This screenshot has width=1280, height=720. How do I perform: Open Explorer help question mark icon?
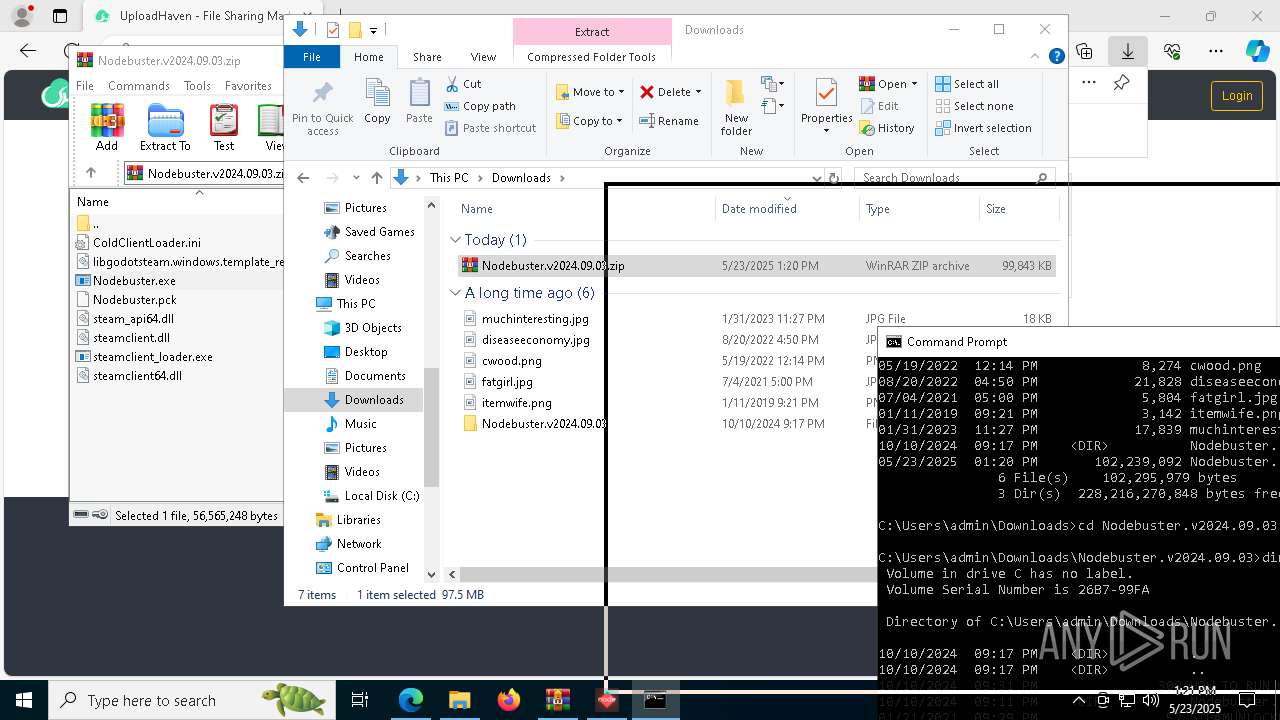point(1056,57)
